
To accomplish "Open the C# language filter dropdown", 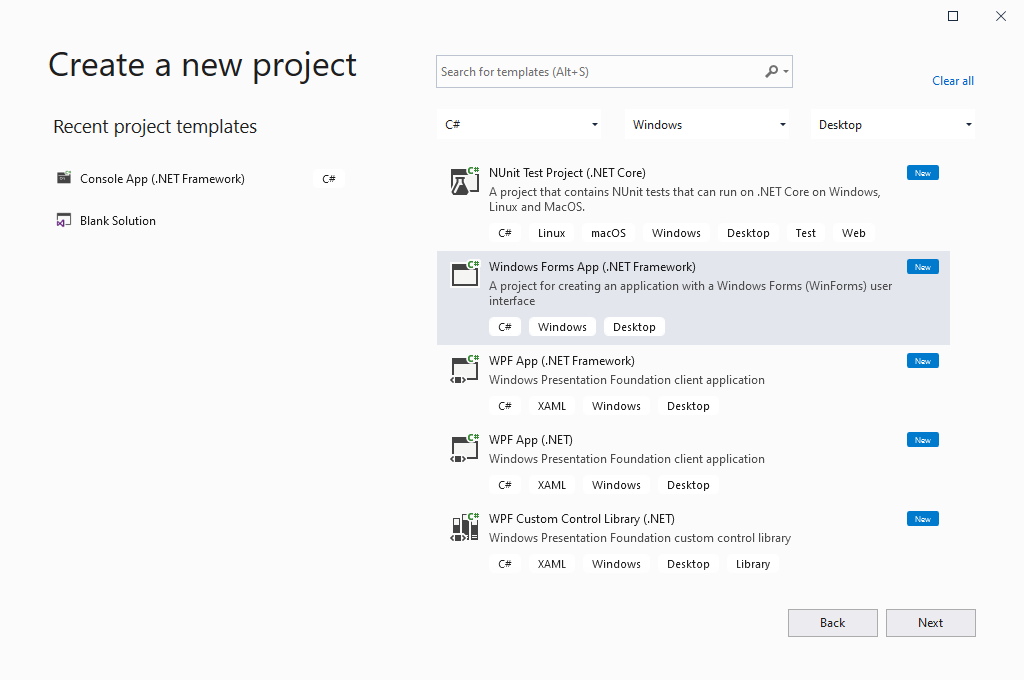I will click(519, 124).
